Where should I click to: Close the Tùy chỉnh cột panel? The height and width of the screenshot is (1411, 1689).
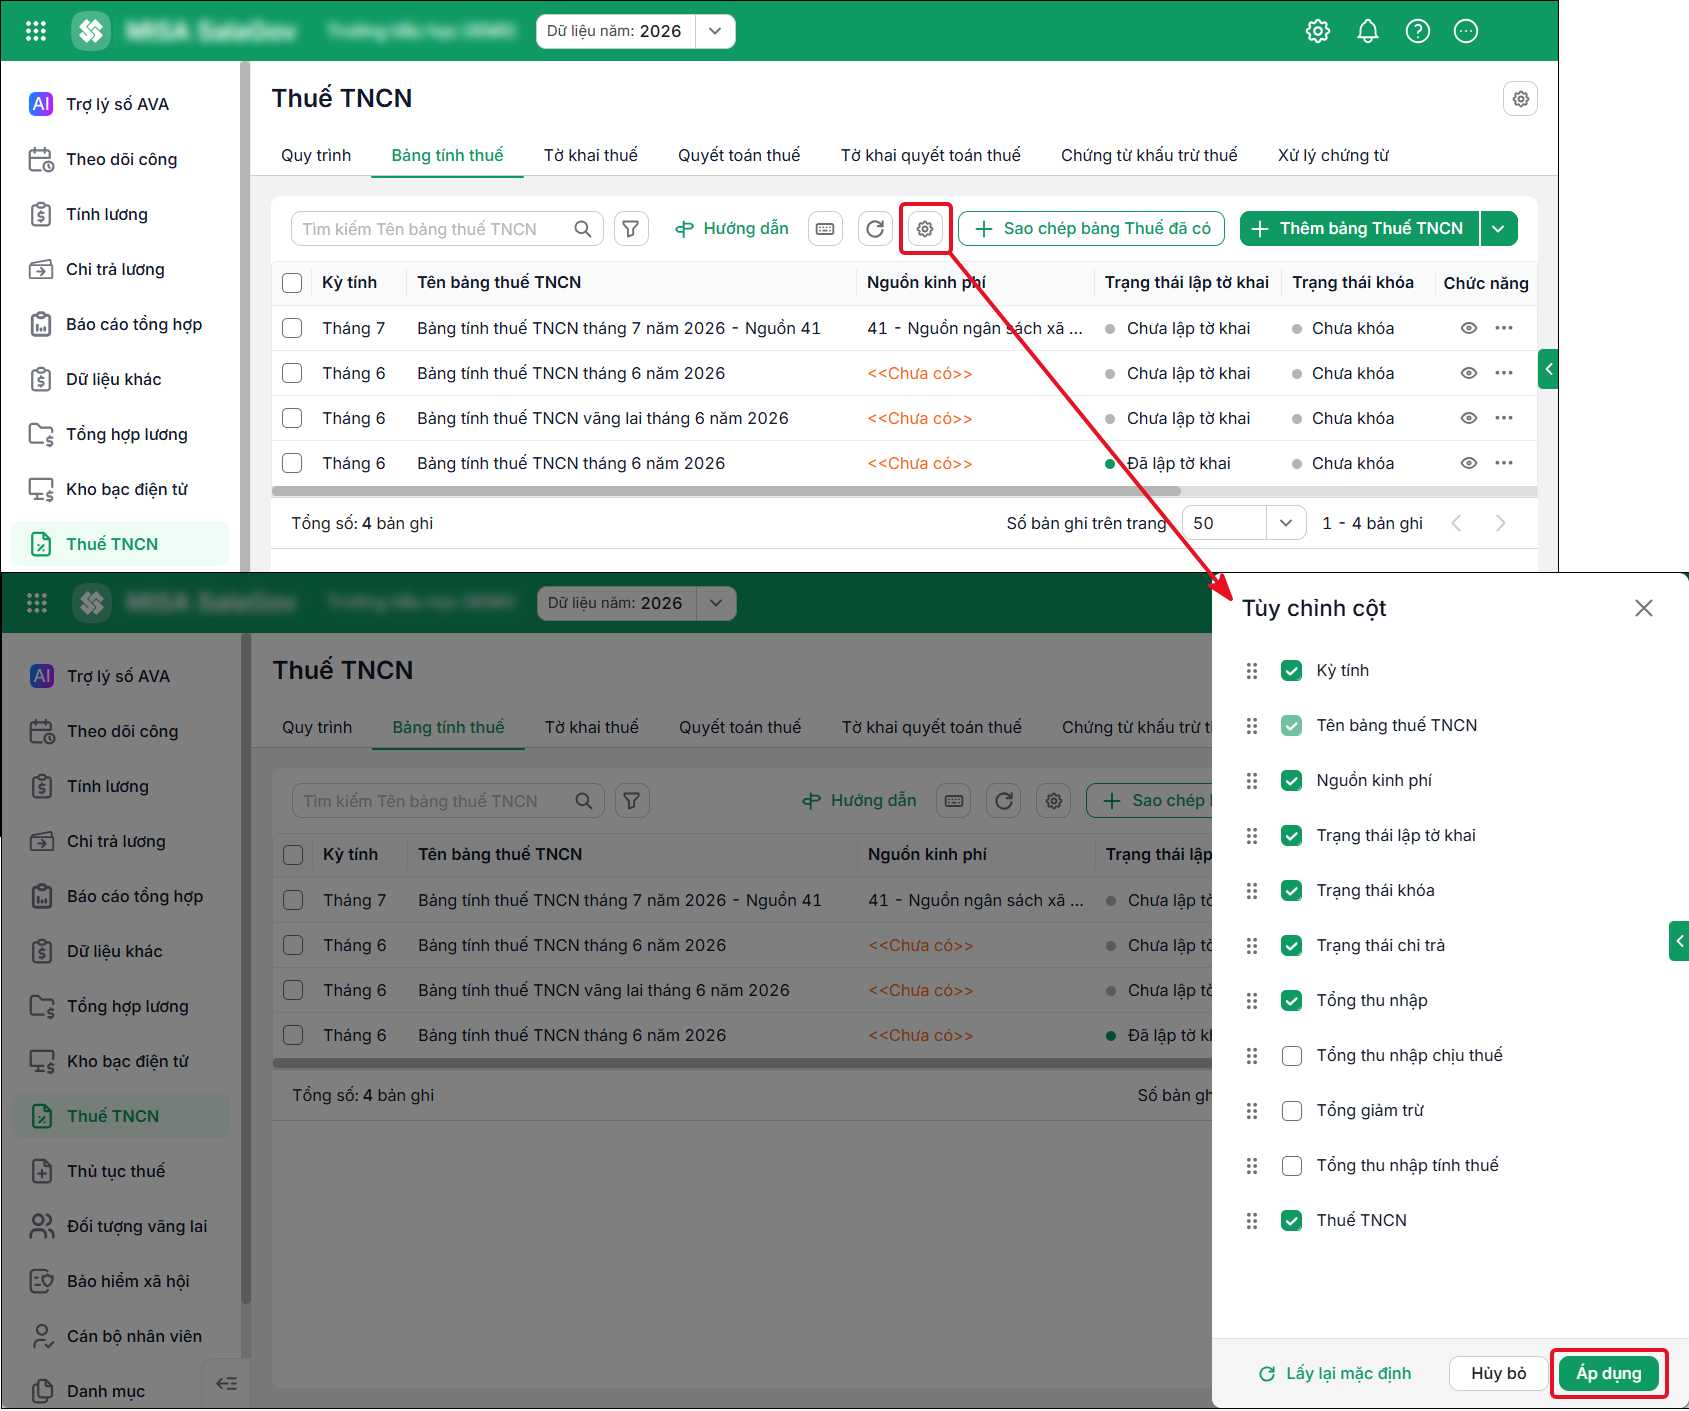point(1644,608)
